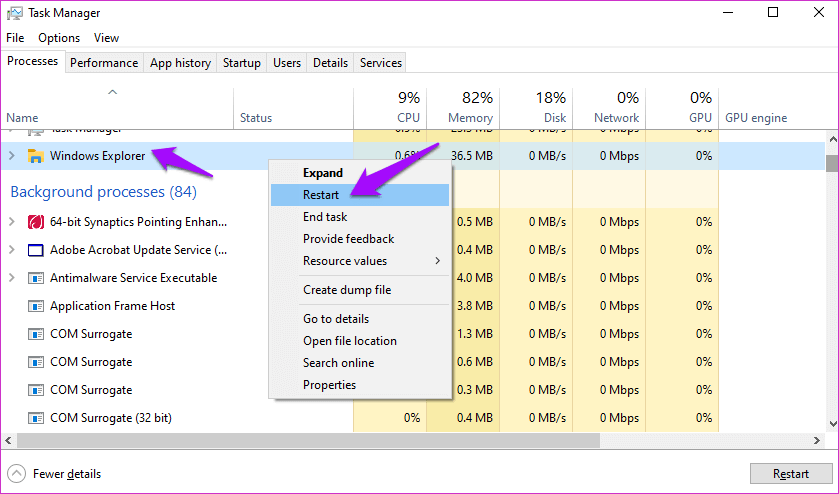Screen dimensions: 839x494
Task: Sort by the Network column header
Action: point(609,108)
